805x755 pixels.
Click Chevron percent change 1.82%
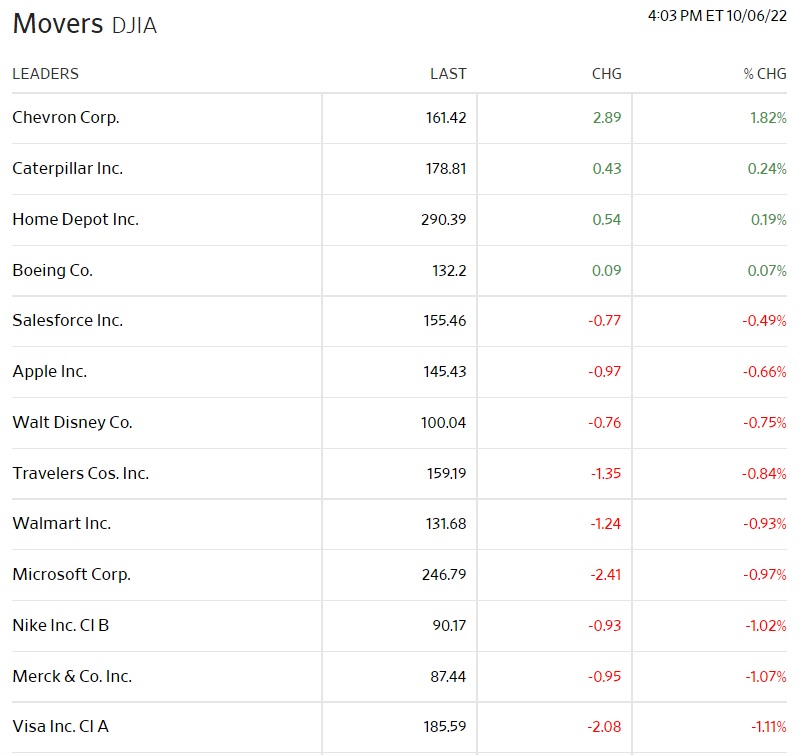click(768, 118)
